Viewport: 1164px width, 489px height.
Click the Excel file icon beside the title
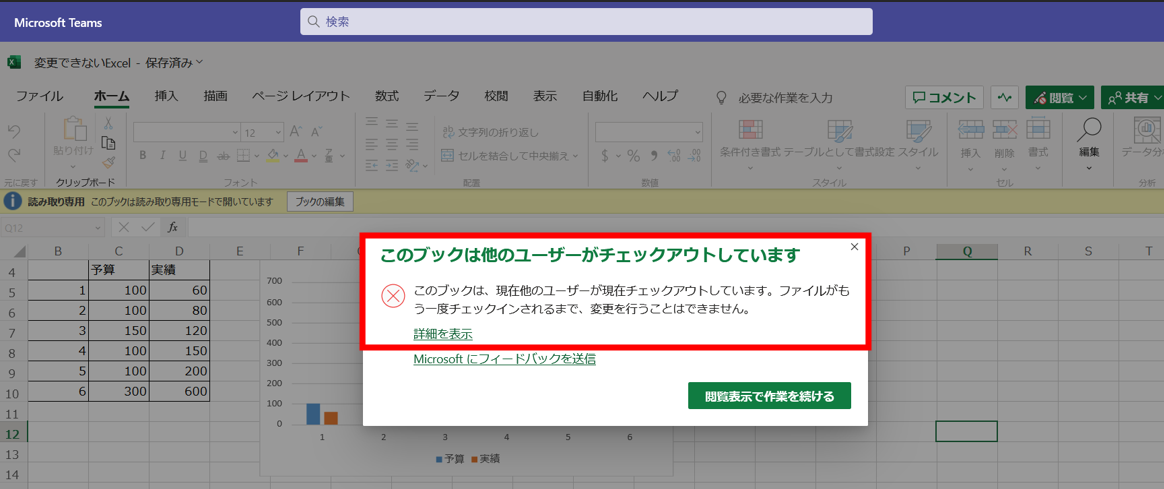(x=14, y=63)
